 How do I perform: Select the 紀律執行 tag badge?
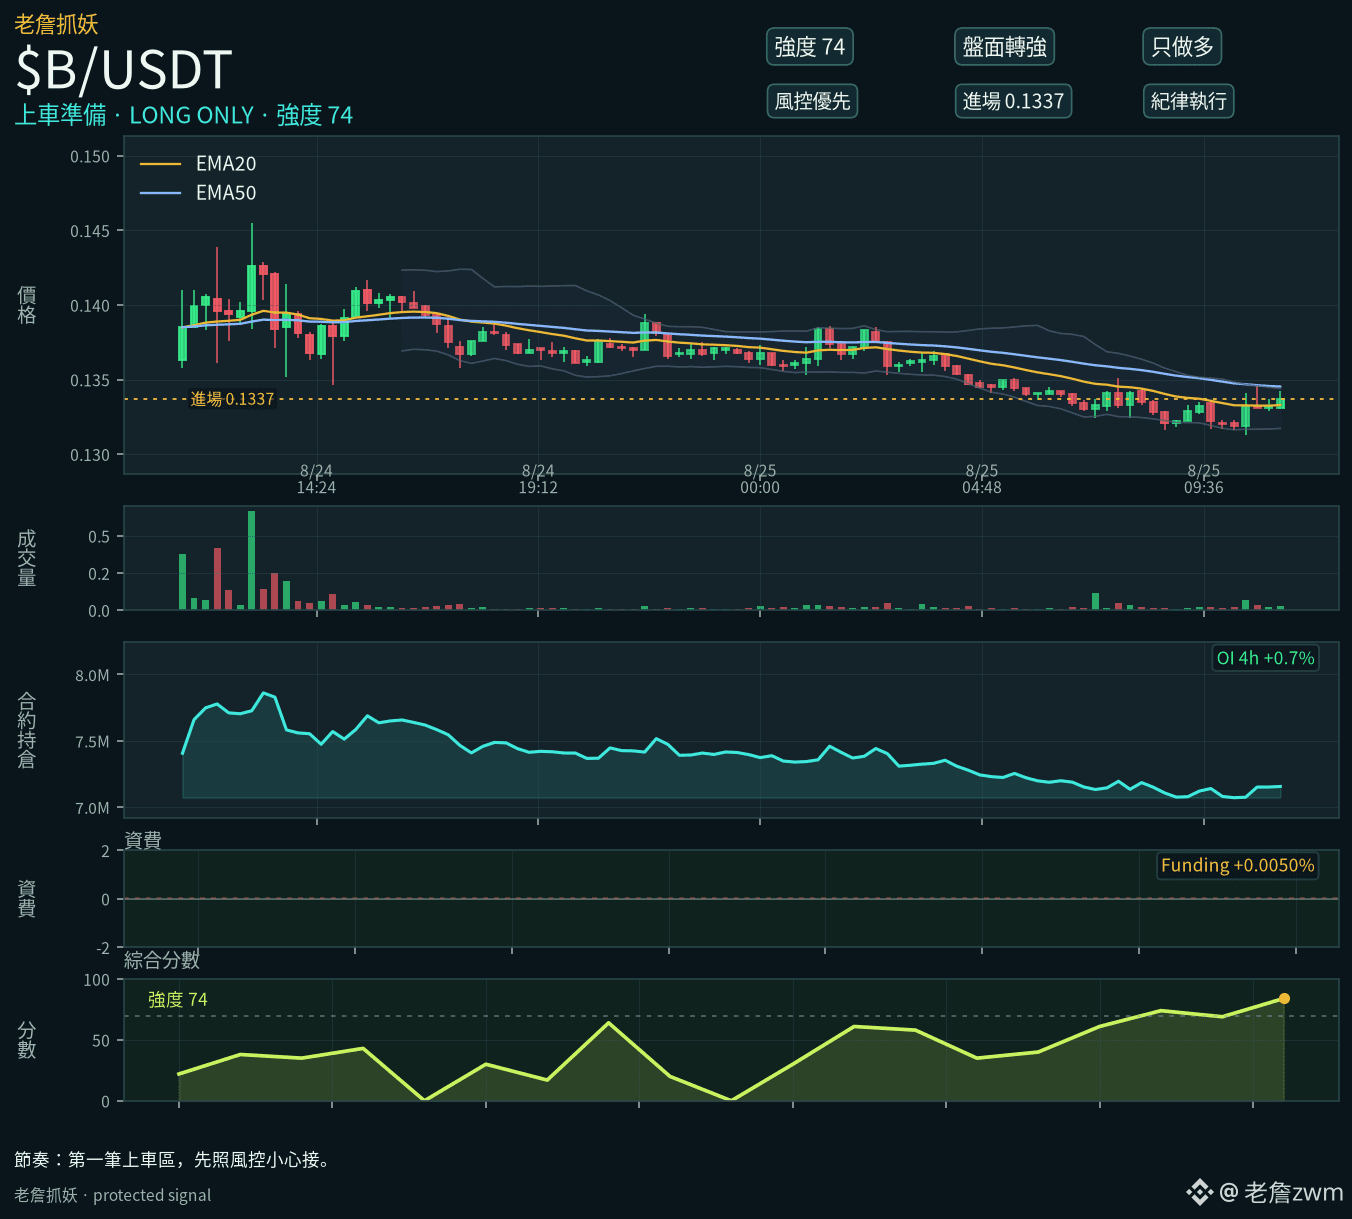(1188, 101)
